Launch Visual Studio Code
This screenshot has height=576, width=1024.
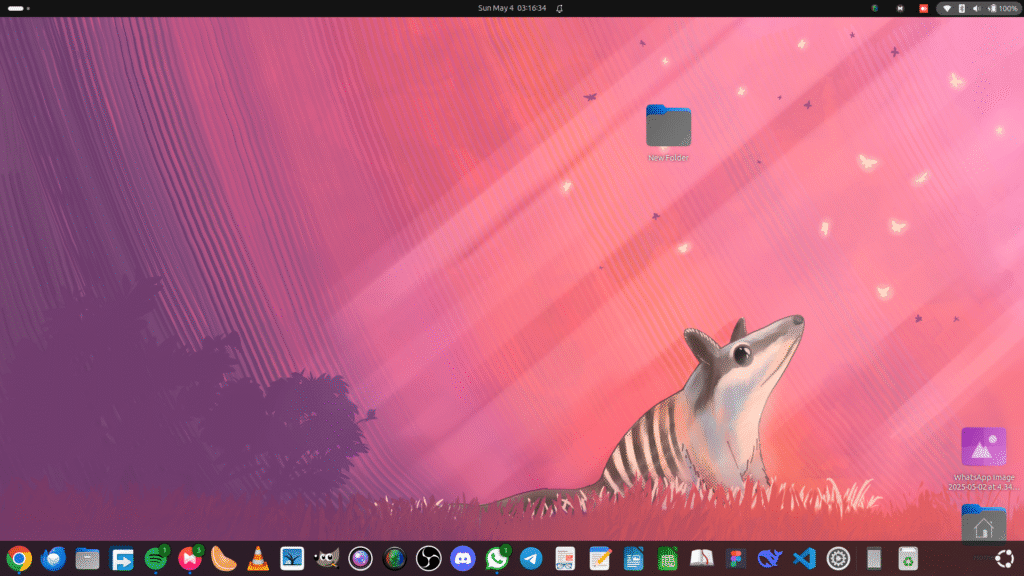(x=804, y=559)
